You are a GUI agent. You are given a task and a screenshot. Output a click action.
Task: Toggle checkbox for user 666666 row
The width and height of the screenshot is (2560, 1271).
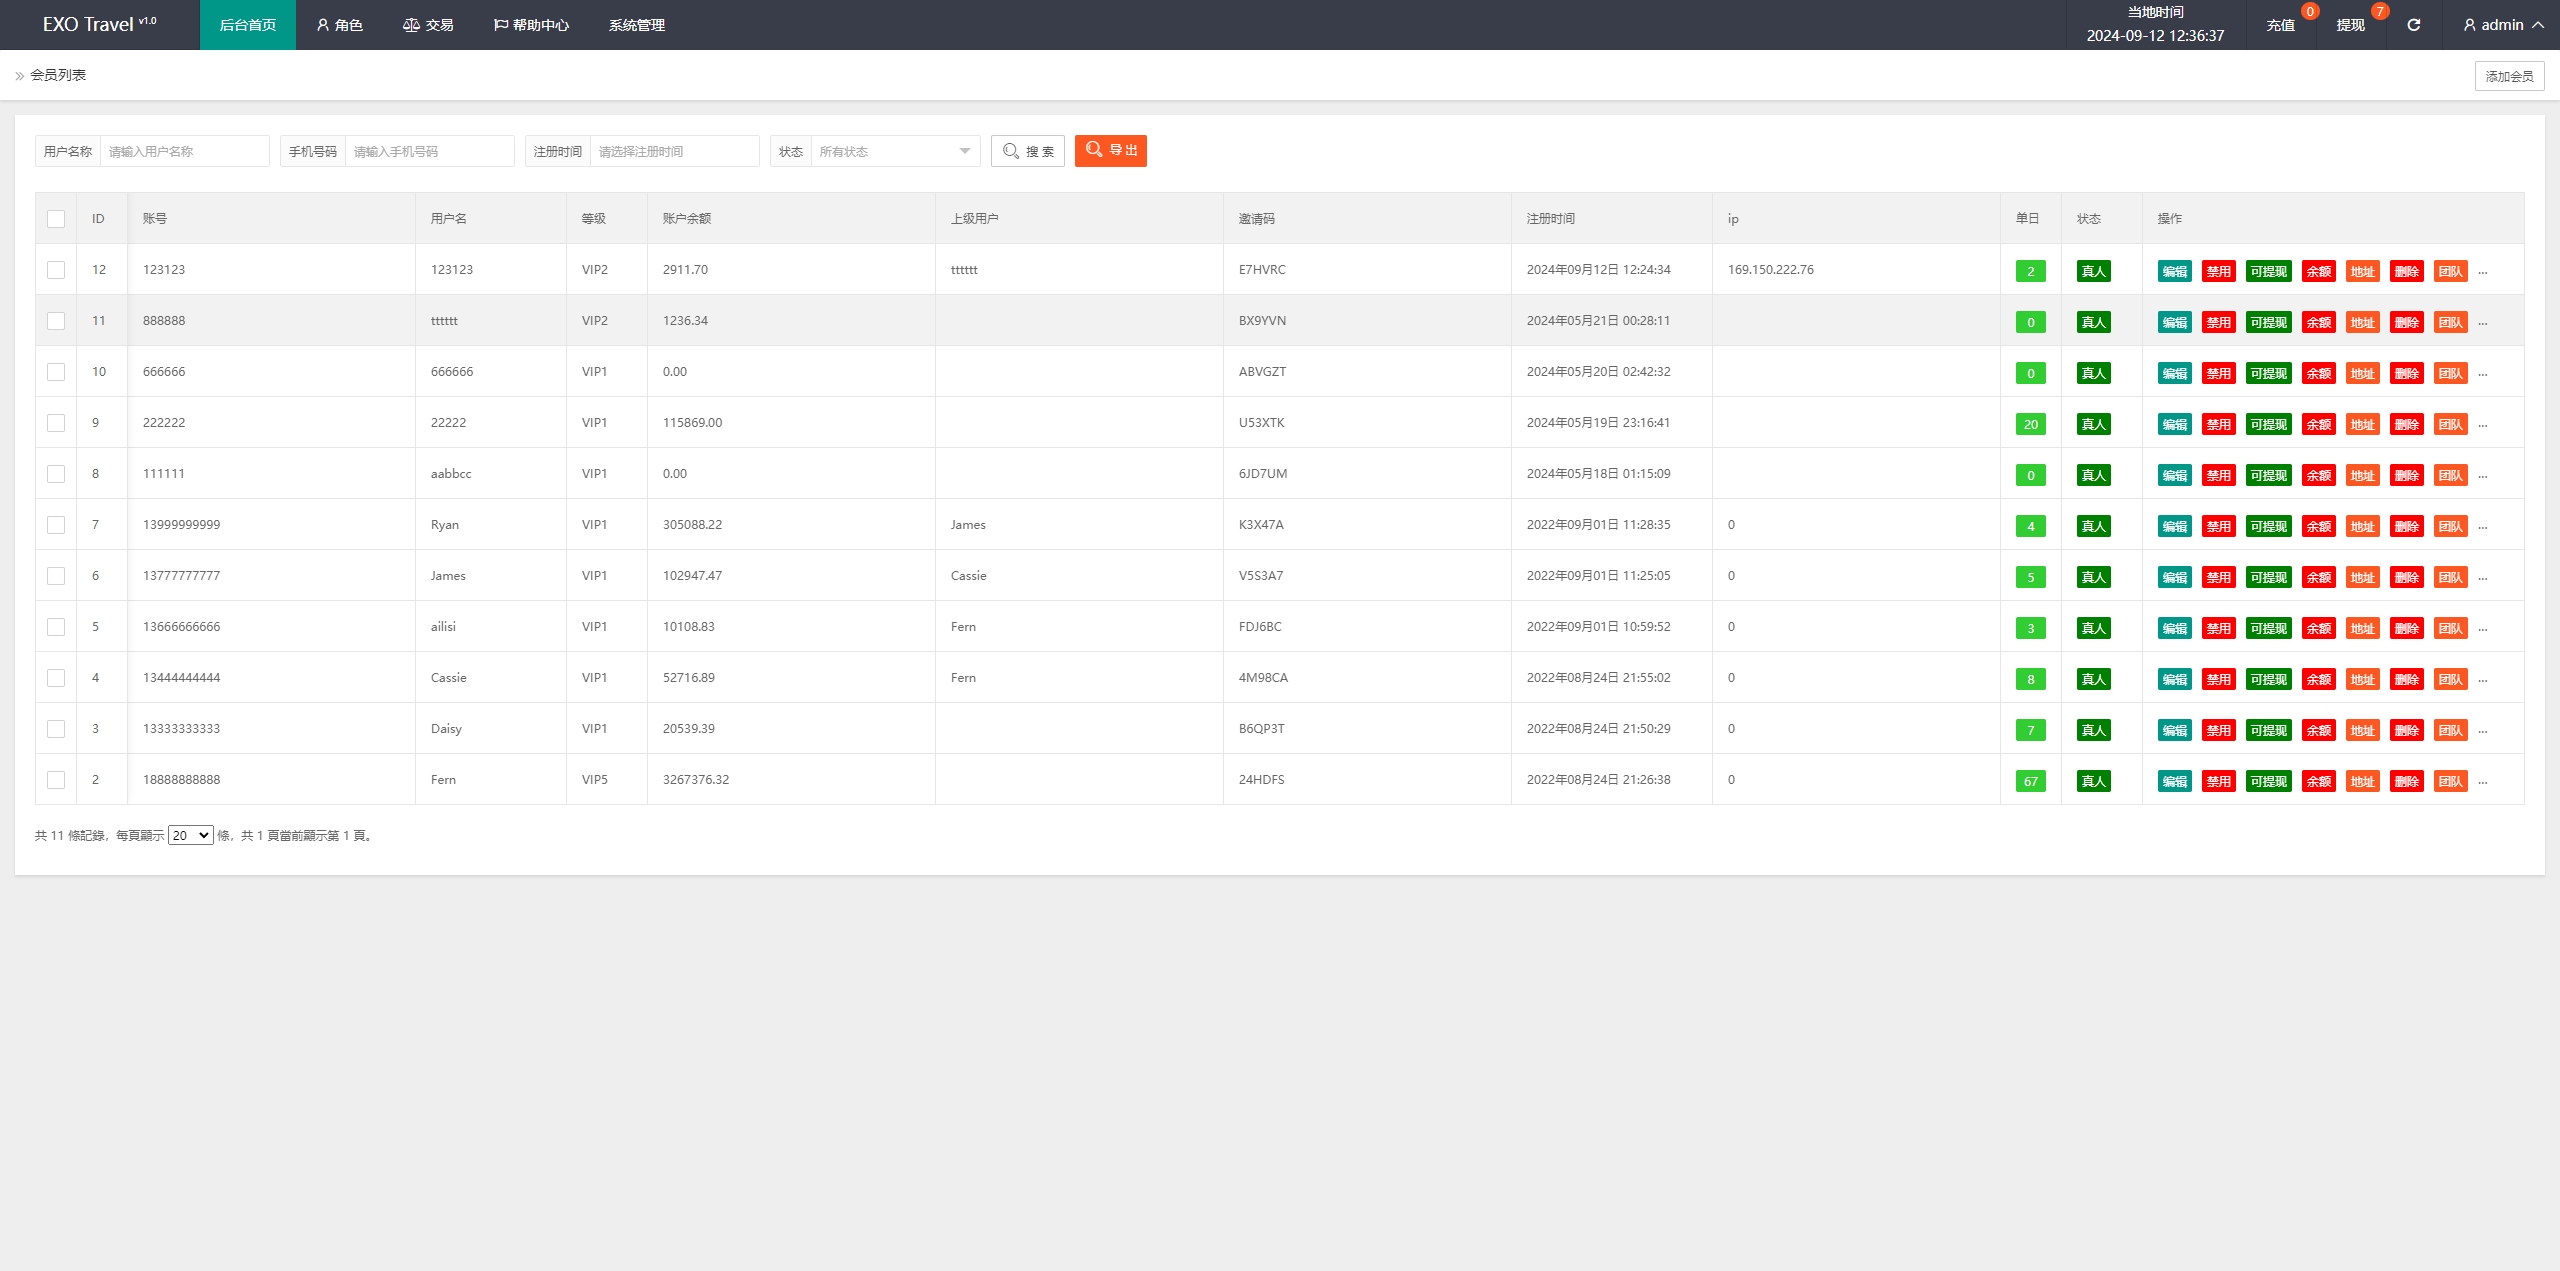pos(56,371)
